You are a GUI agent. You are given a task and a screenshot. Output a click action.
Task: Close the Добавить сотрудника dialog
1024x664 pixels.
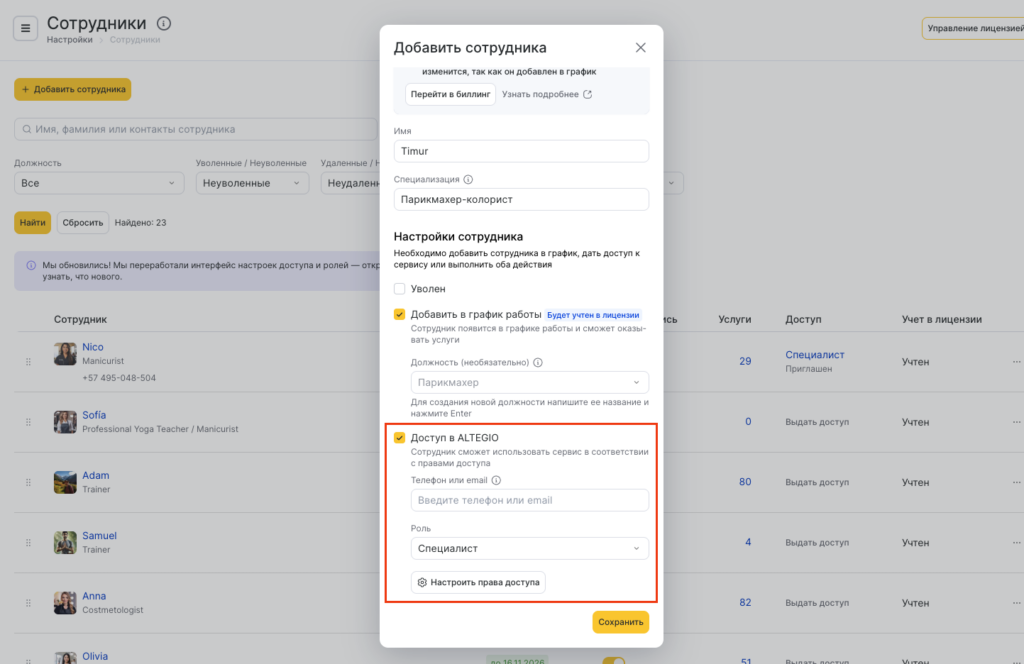(x=640, y=48)
